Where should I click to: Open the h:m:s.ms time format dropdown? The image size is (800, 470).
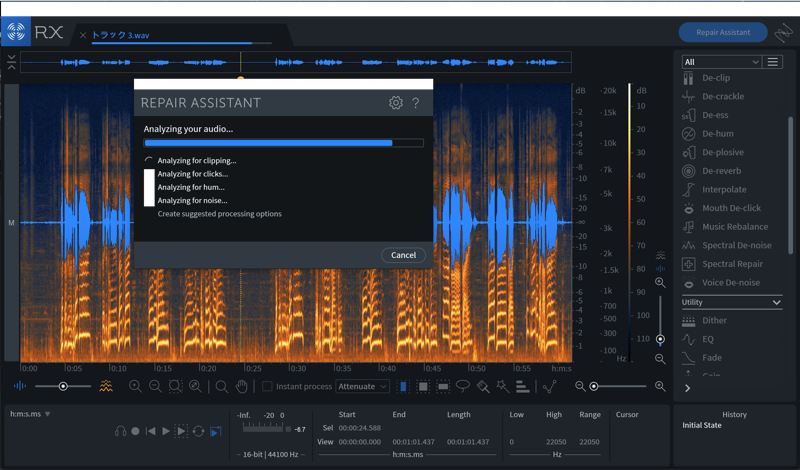tap(30, 414)
